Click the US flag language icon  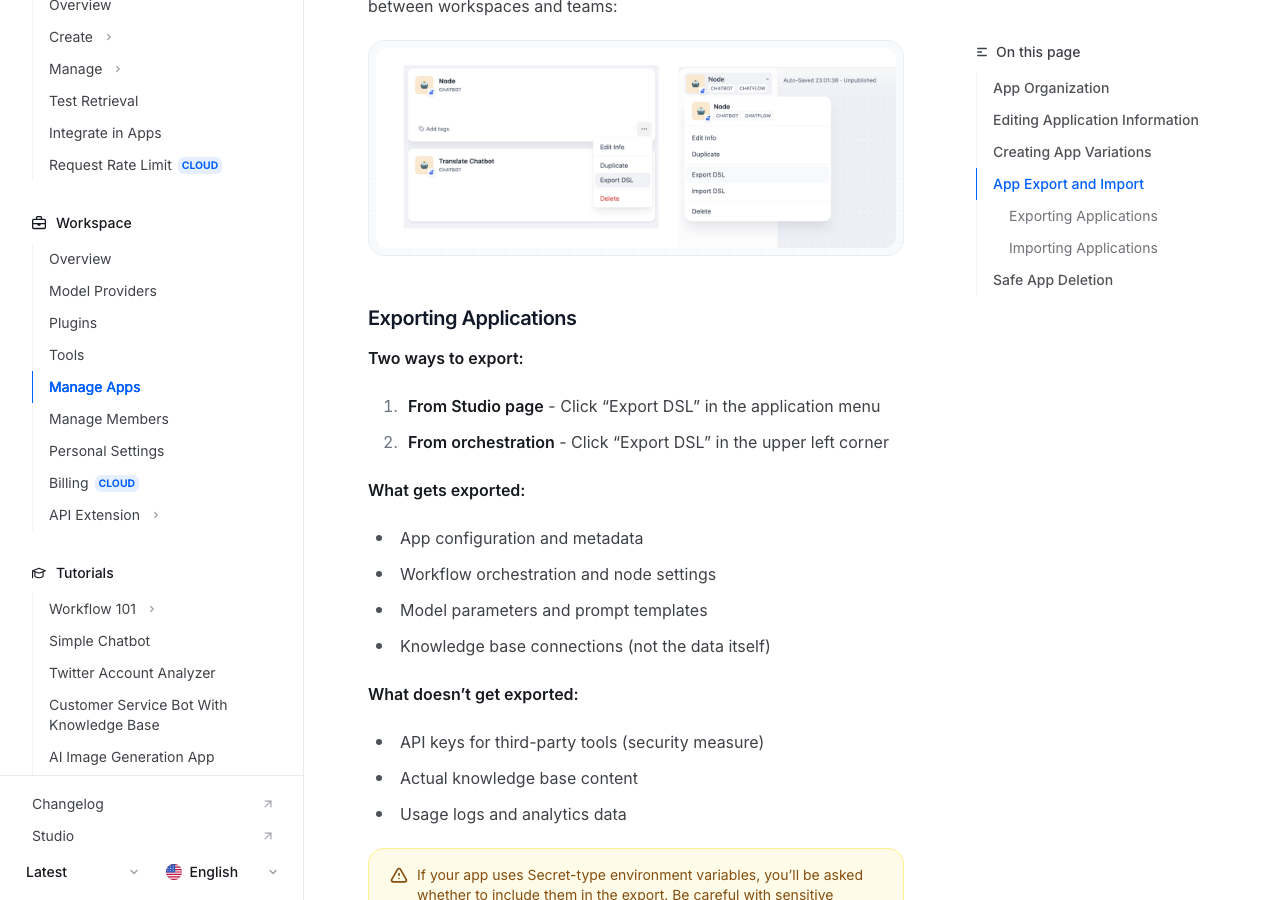click(x=174, y=872)
